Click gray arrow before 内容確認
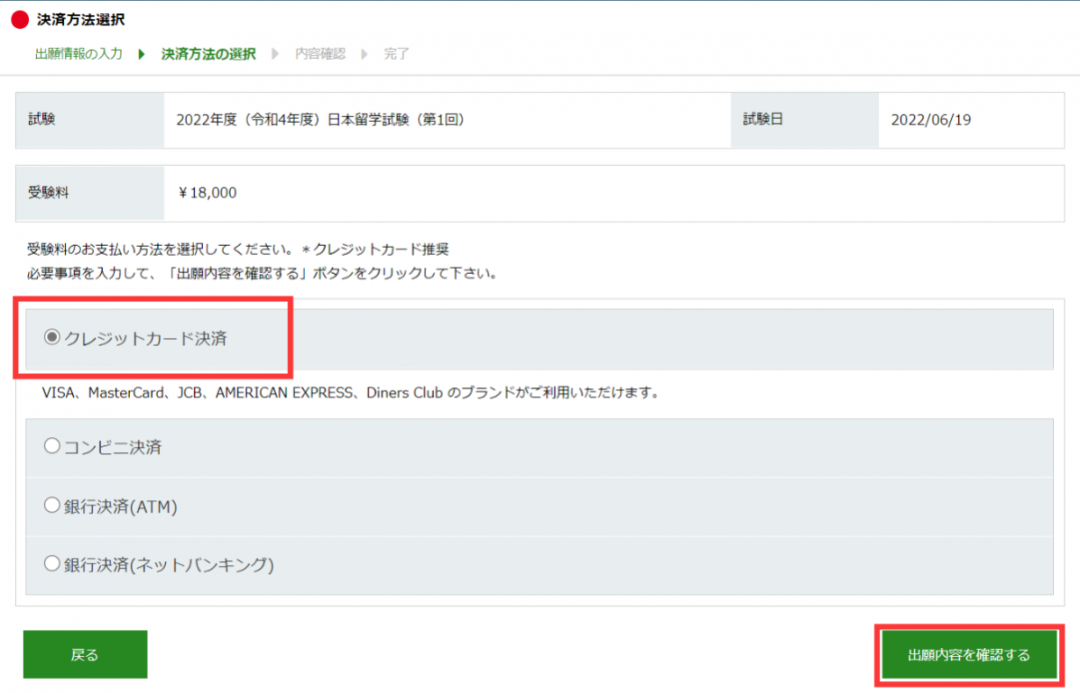This screenshot has height=693, width=1080. pyautogui.click(x=276, y=54)
